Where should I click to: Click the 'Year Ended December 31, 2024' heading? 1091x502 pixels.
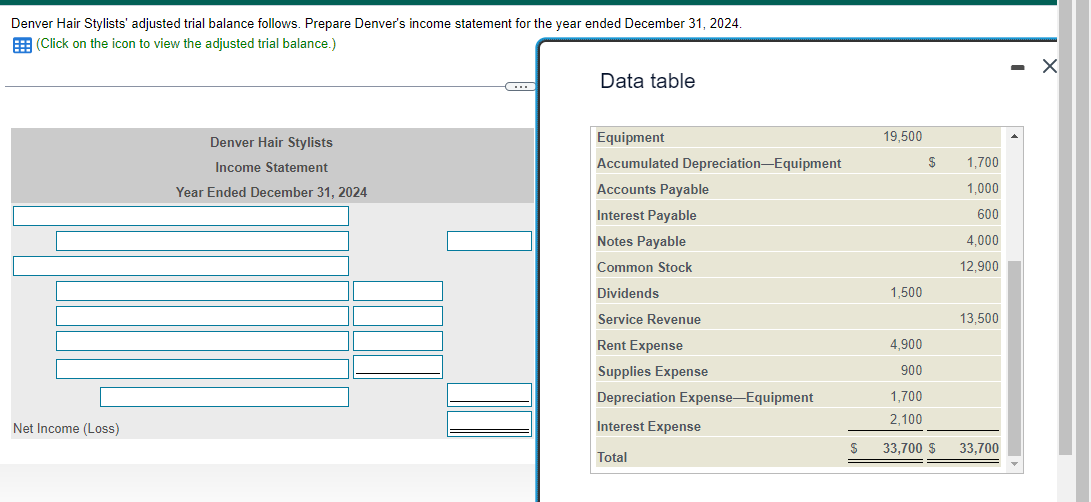(271, 193)
